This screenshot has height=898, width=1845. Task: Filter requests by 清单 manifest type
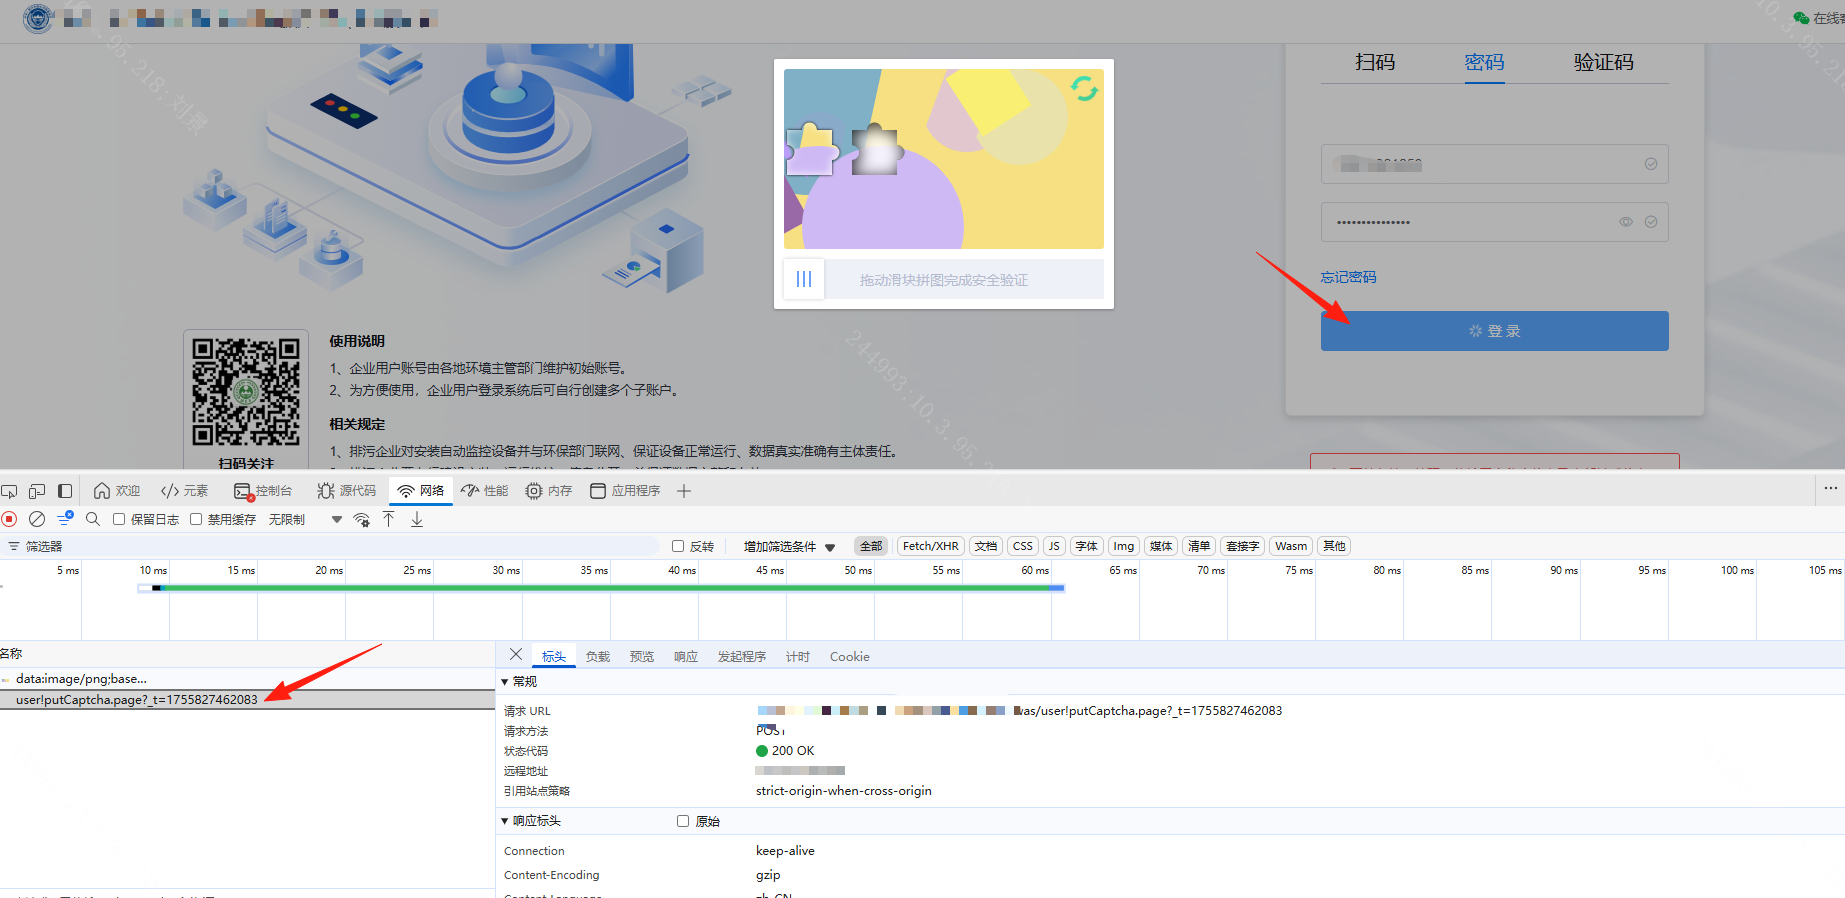(x=1199, y=546)
